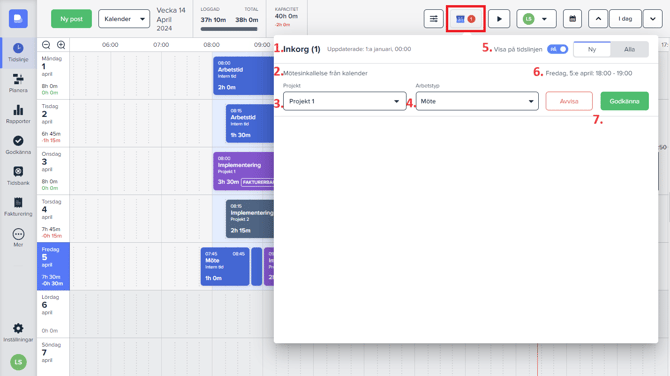Click the Avvisa button
Viewport: 670px width, 376px height.
[569, 101]
